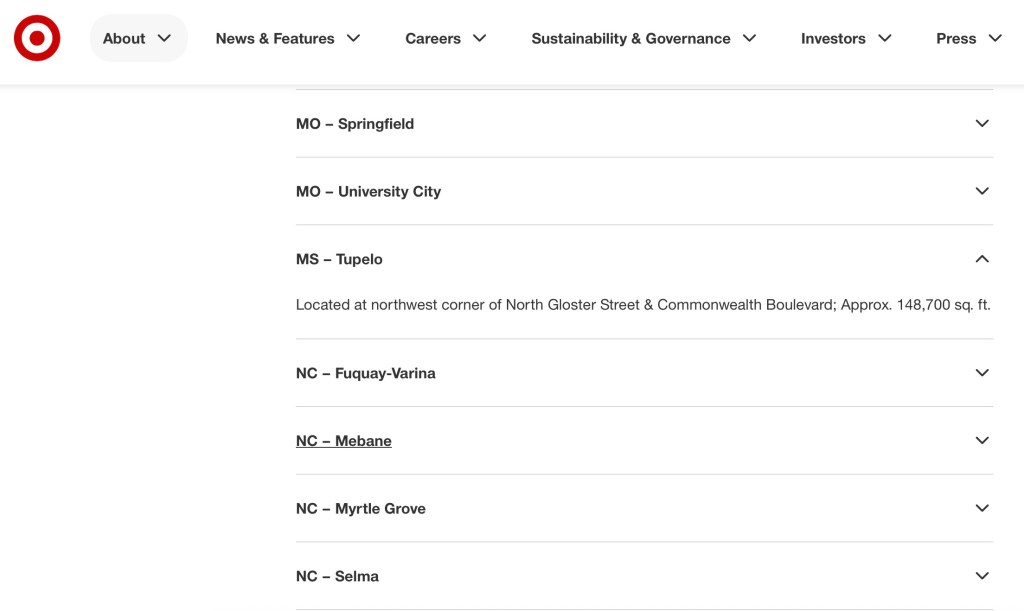Expand the NC – Myrtle Grove chevron
This screenshot has height=611, width=1024.
(982, 509)
